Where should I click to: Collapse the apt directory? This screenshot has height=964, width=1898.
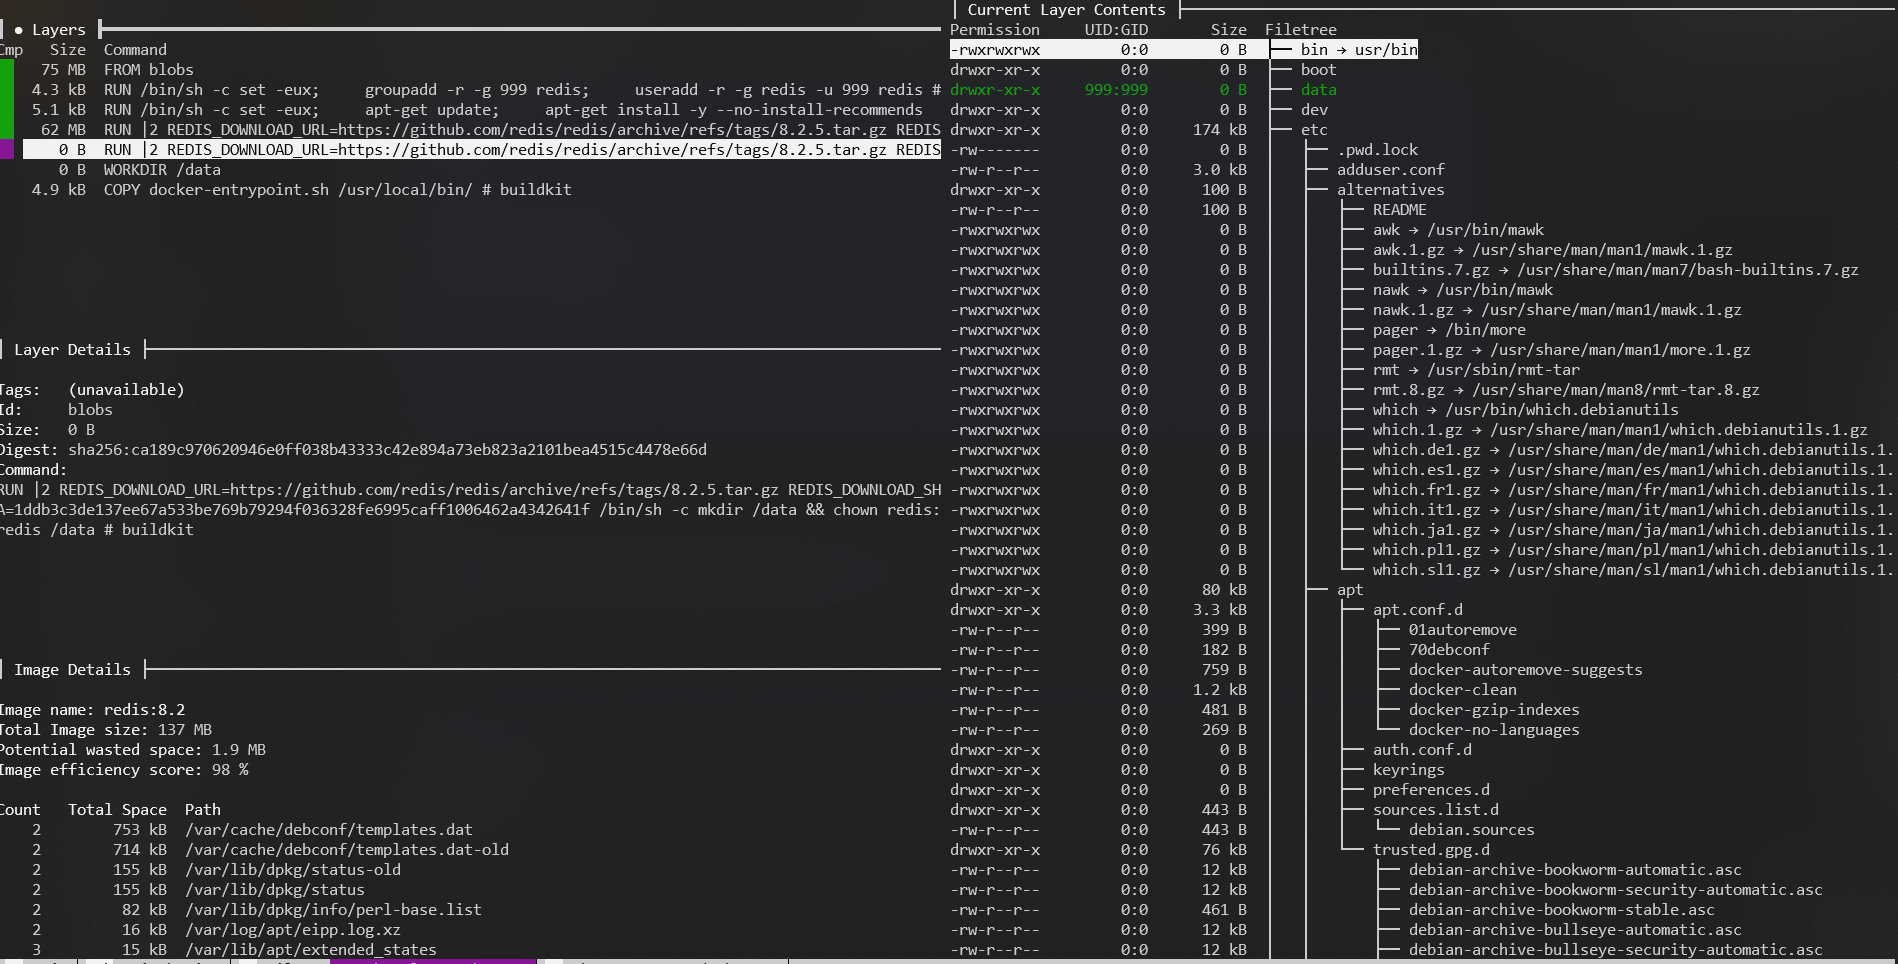click(x=1350, y=590)
